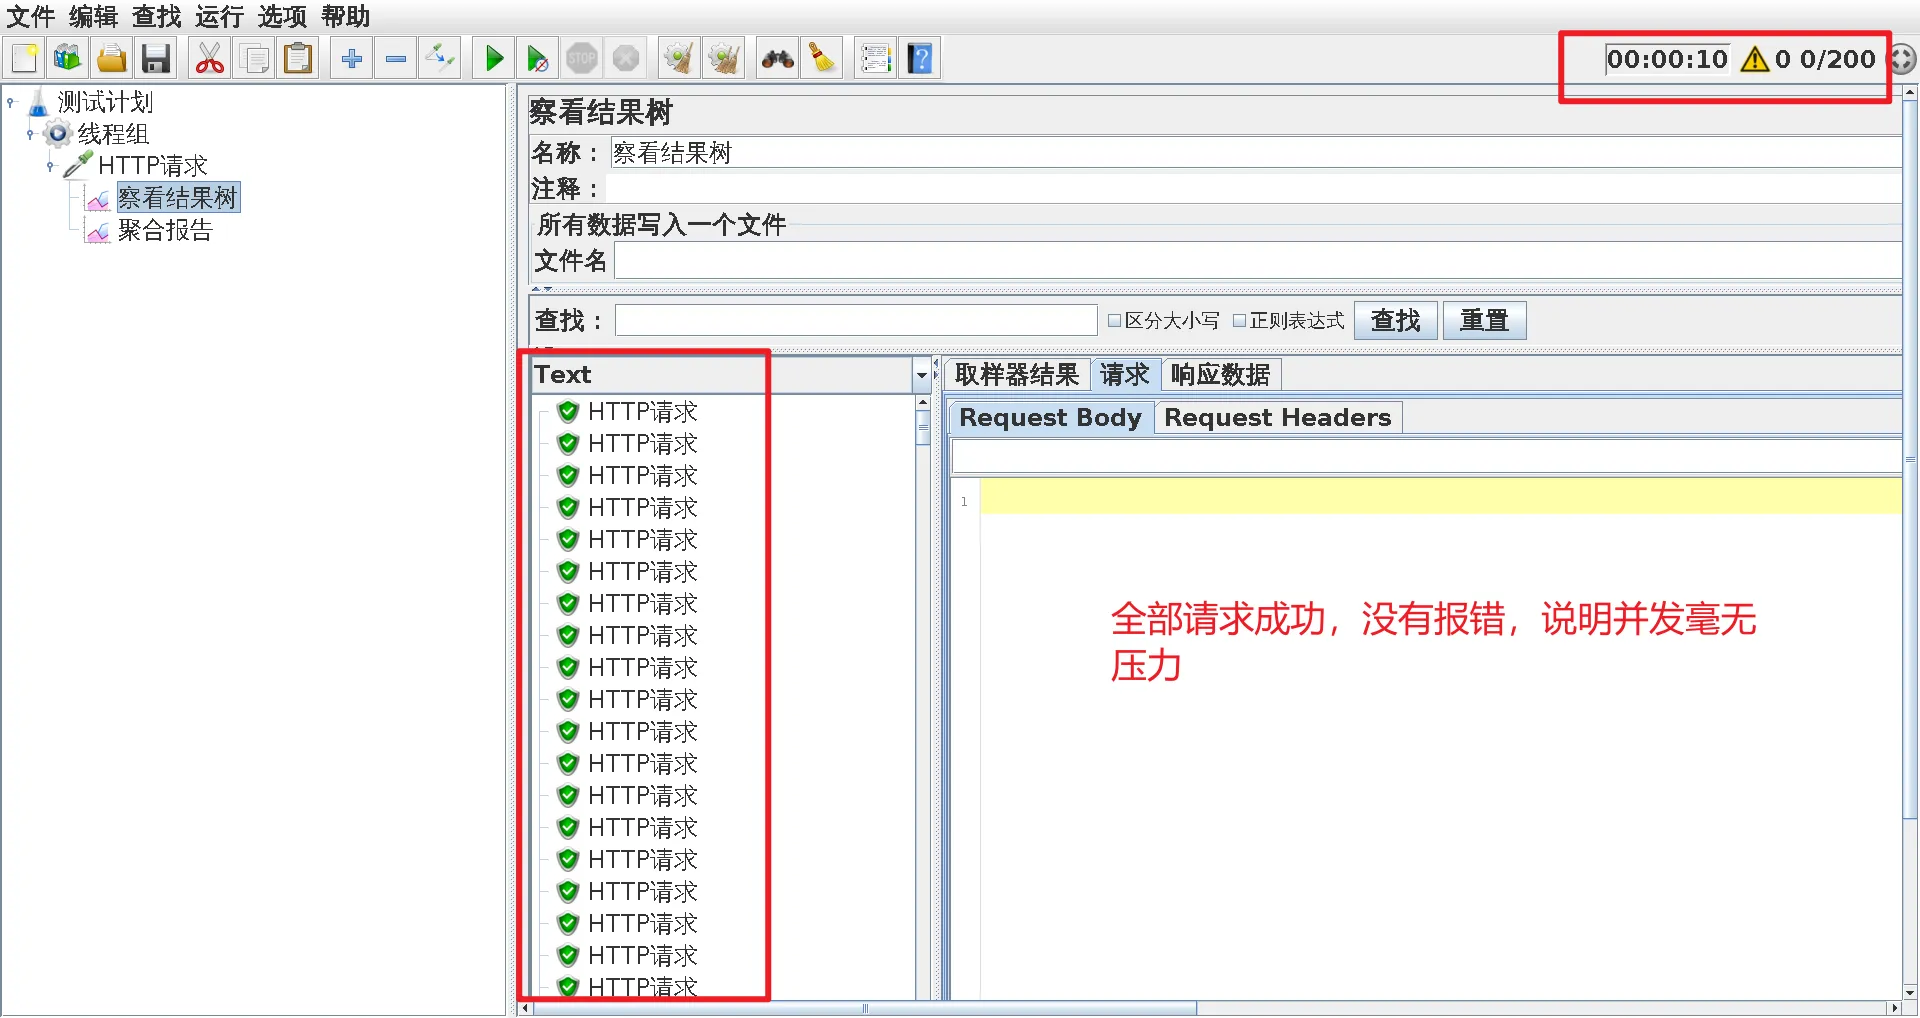Select 聚合报告 in the tree
Viewport: 1920px width, 1018px height.
(165, 230)
